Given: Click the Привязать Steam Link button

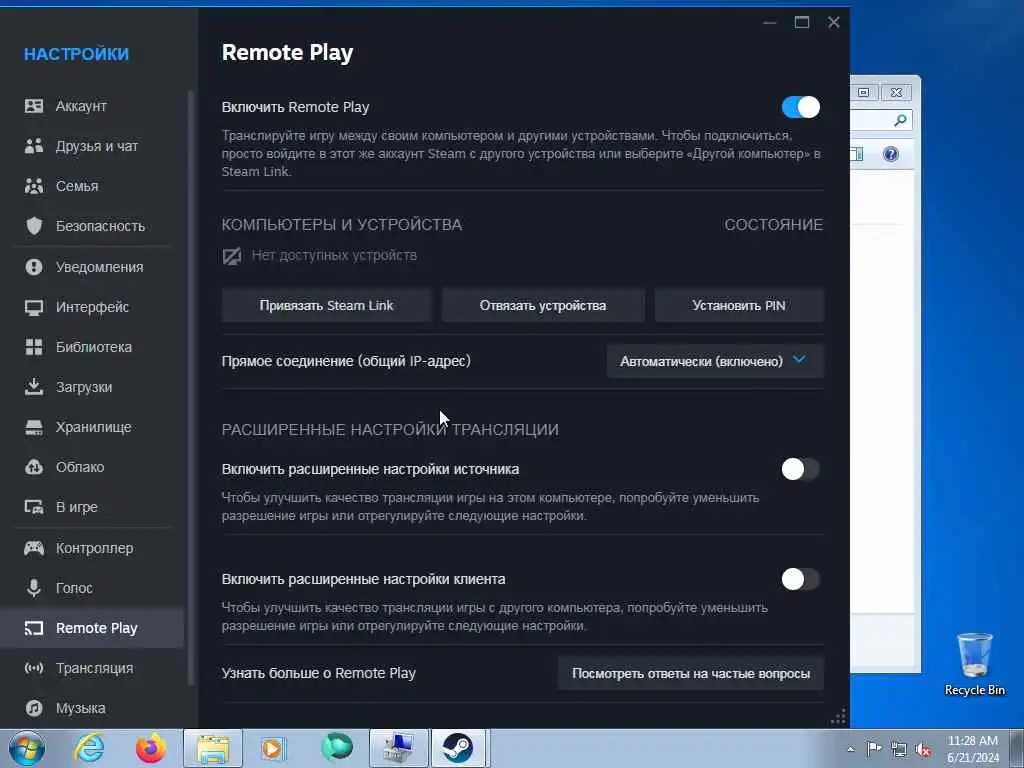Looking at the screenshot, I should (x=327, y=306).
